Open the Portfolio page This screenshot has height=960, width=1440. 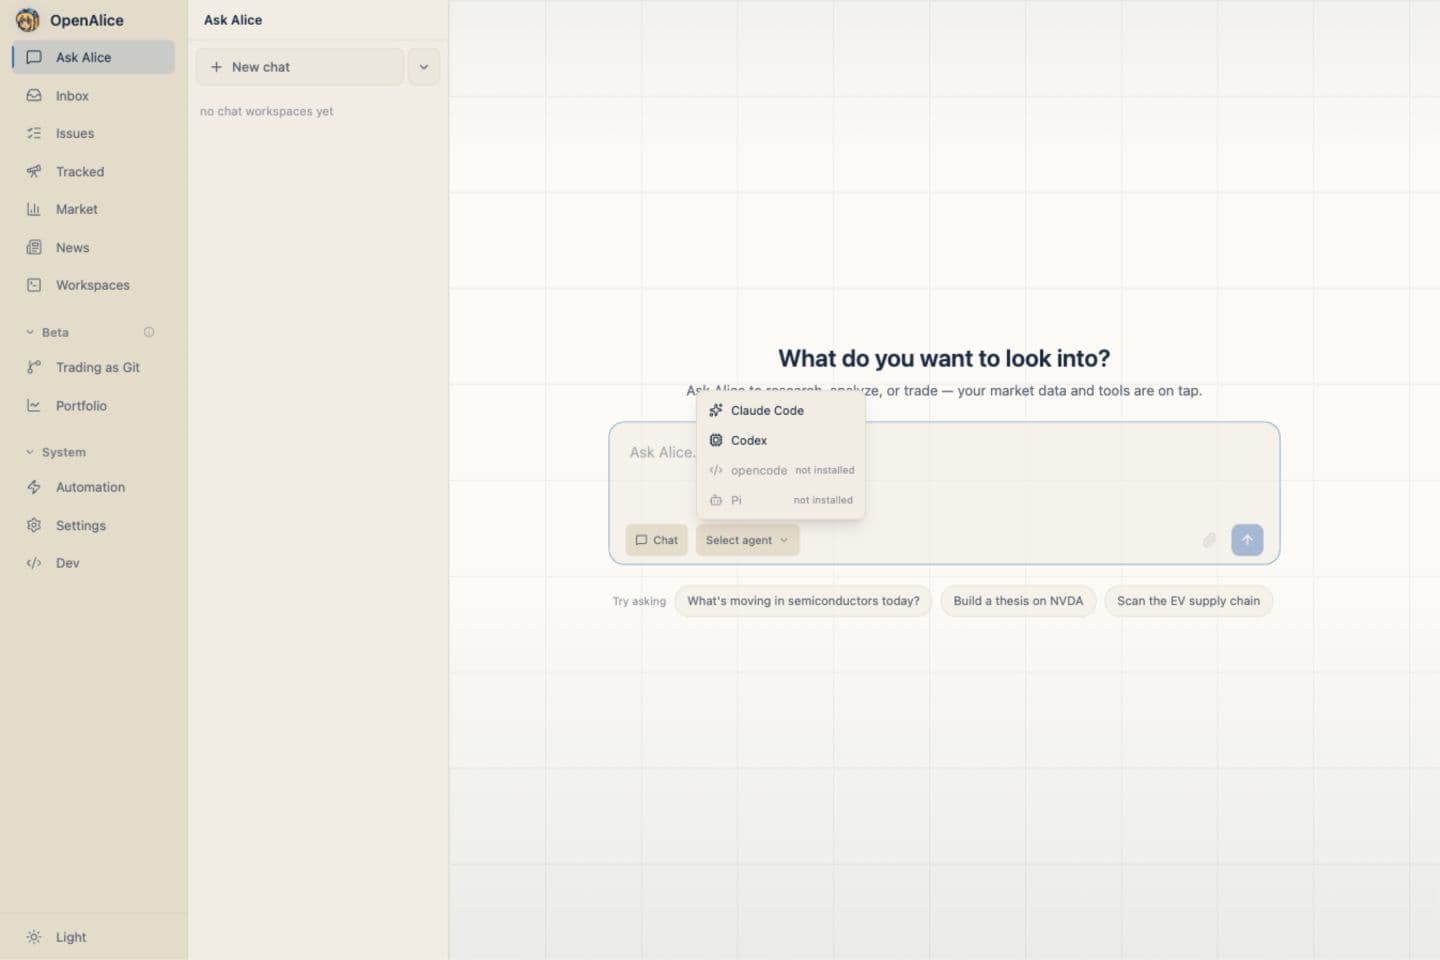click(x=94, y=406)
